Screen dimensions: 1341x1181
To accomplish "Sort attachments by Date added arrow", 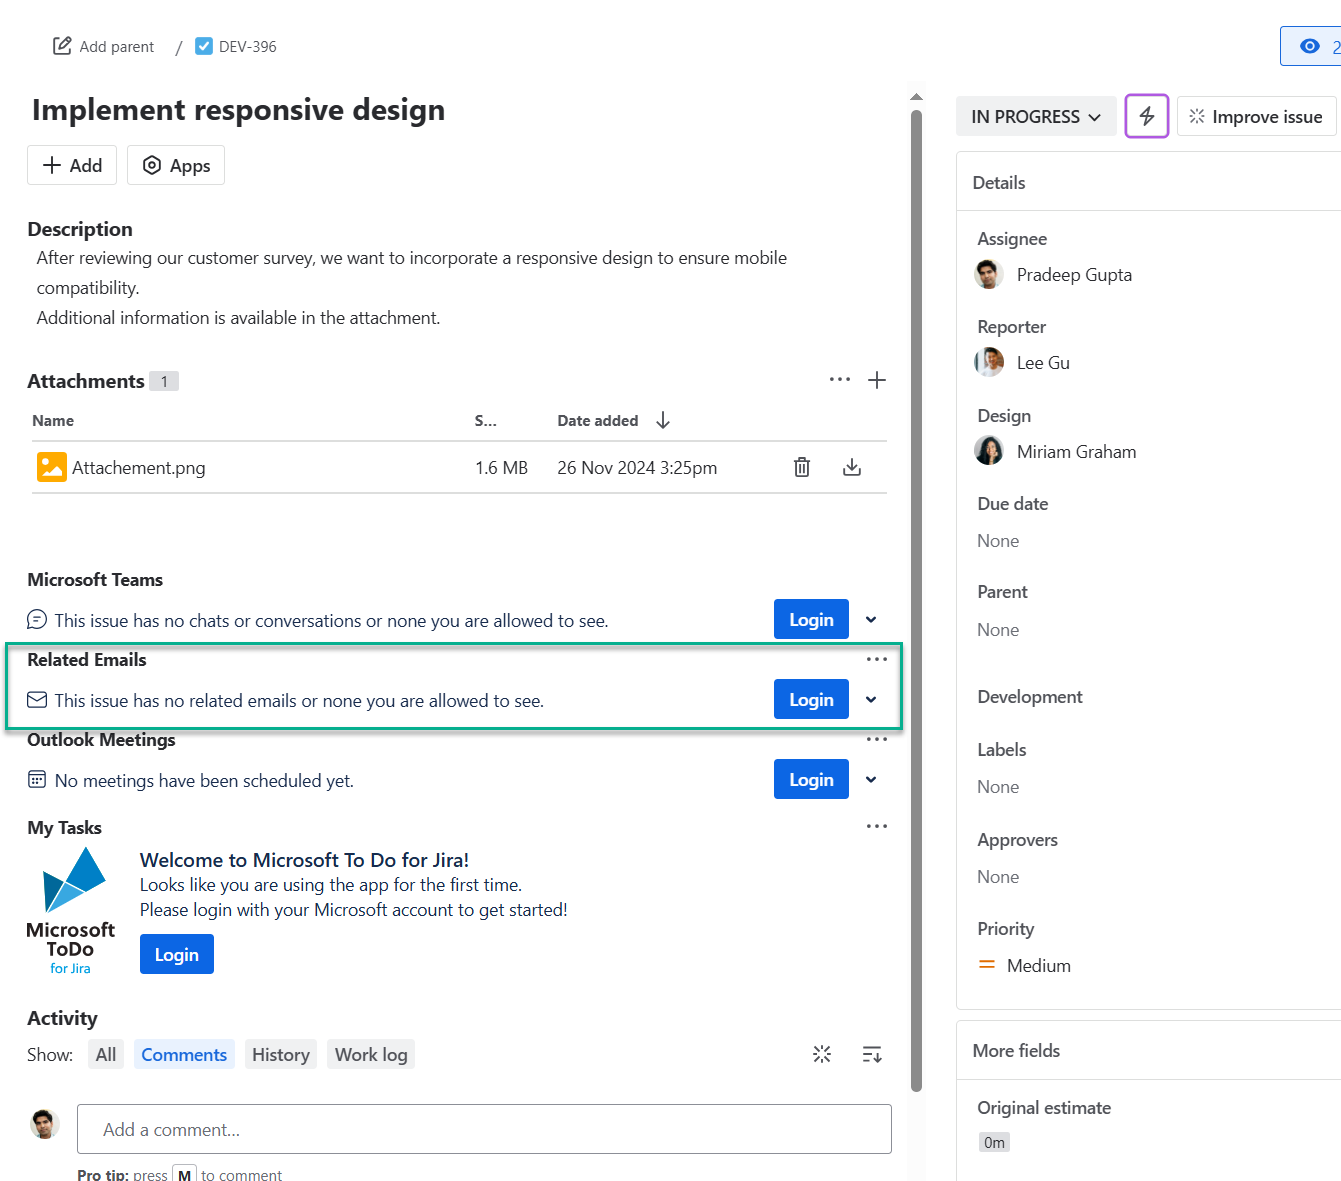I will [663, 421].
